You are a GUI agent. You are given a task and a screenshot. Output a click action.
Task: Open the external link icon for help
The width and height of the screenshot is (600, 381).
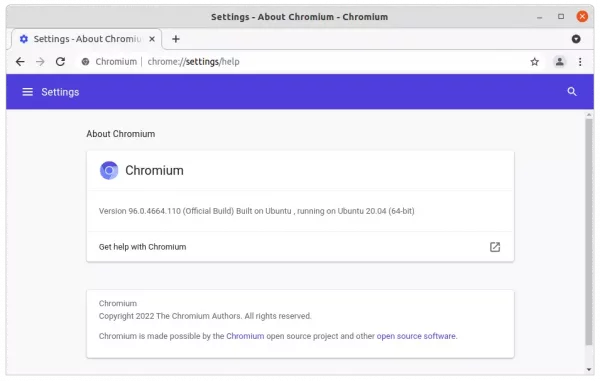pyautogui.click(x=495, y=247)
